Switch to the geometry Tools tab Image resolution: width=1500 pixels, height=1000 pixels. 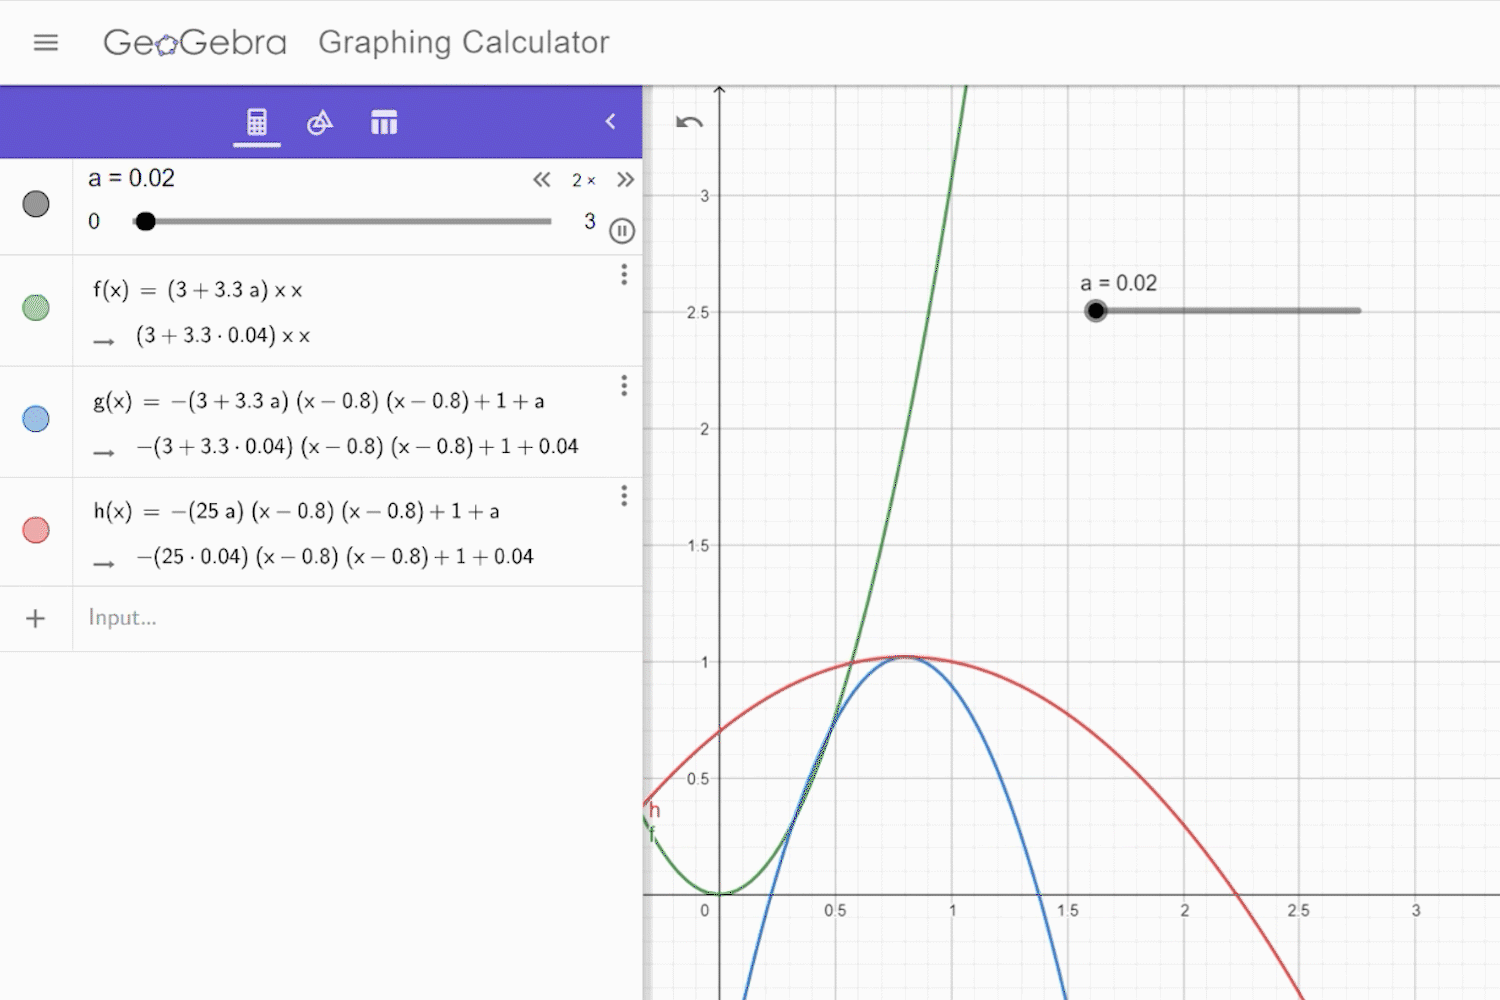click(x=320, y=122)
